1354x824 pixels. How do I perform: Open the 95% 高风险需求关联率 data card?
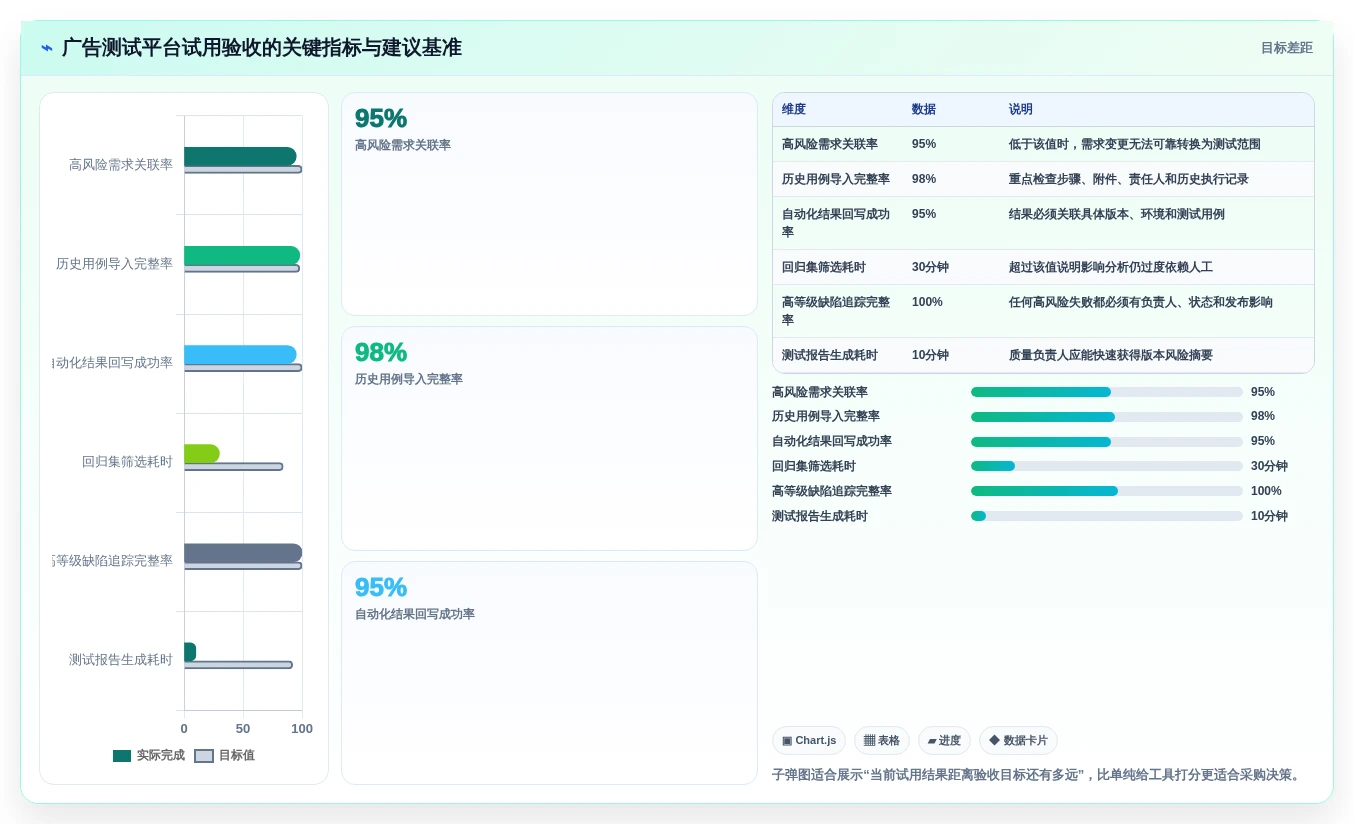549,204
